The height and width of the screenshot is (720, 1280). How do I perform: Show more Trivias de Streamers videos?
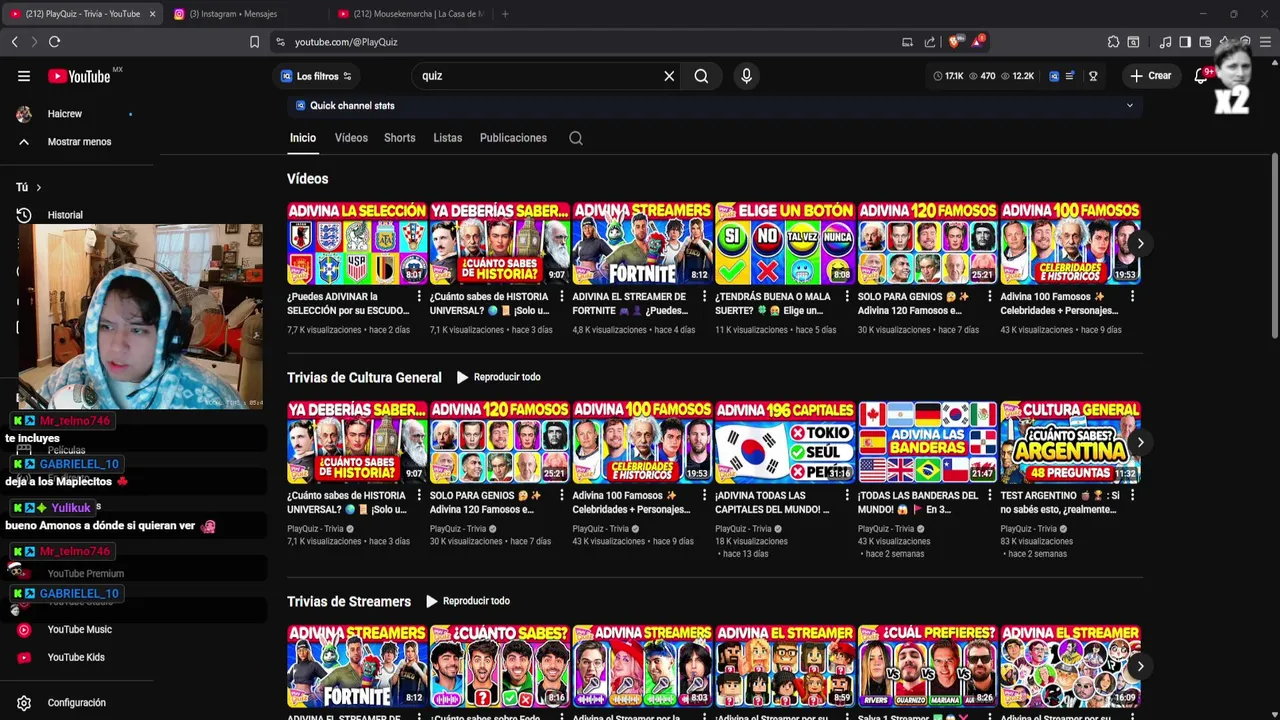(1139, 666)
